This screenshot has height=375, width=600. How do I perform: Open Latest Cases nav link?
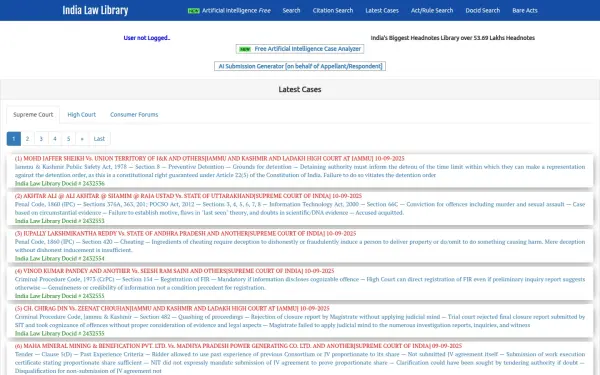(382, 11)
